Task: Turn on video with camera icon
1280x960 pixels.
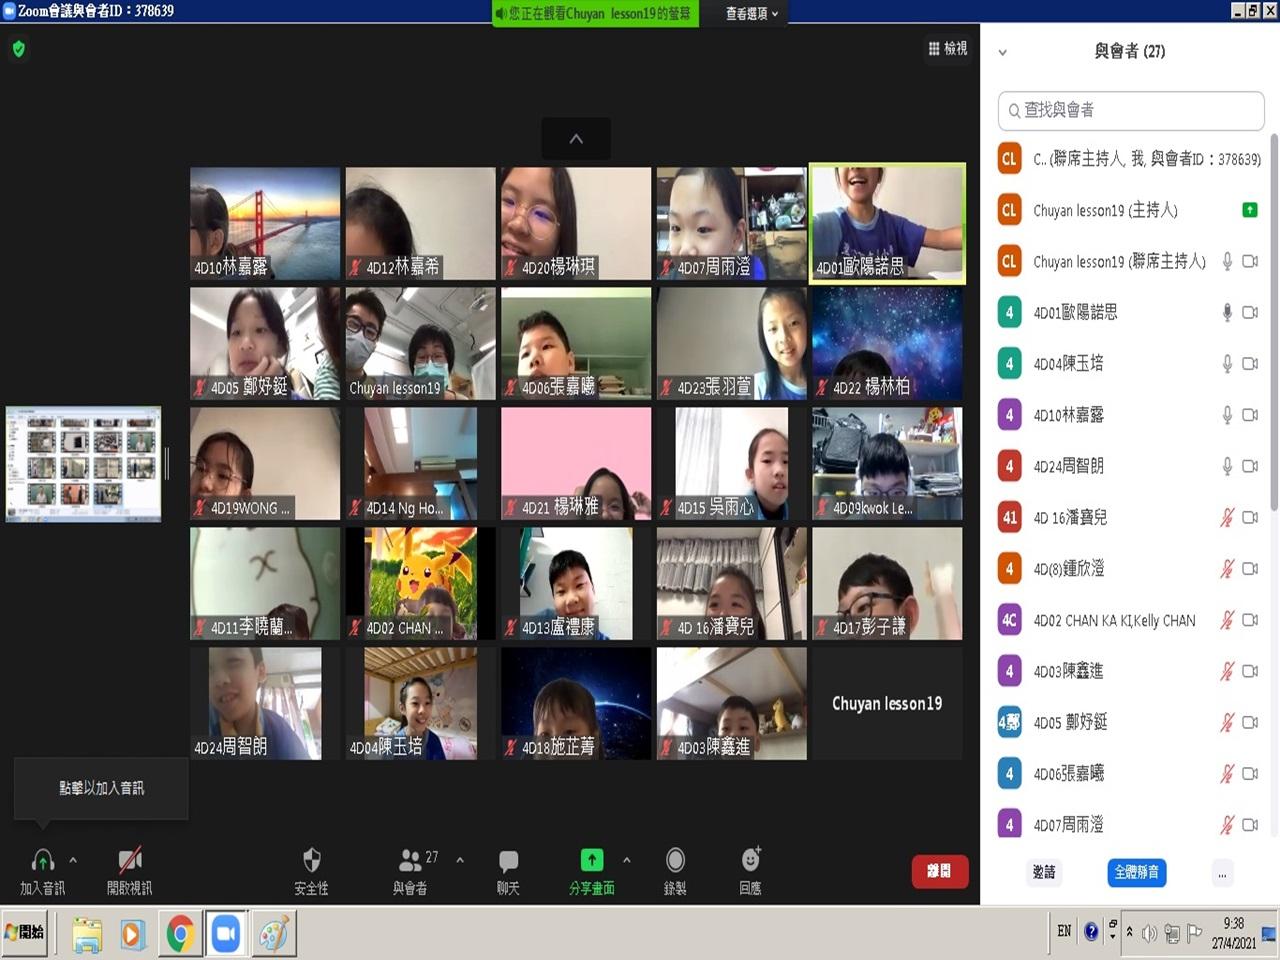Action: pyautogui.click(x=130, y=860)
